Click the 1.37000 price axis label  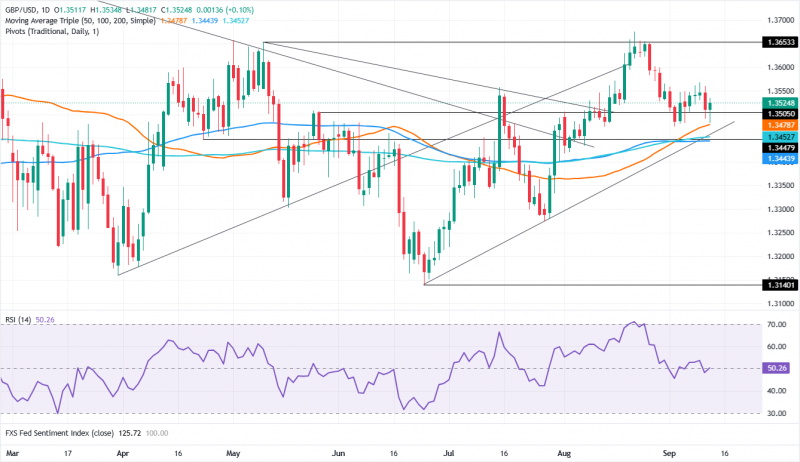781,20
